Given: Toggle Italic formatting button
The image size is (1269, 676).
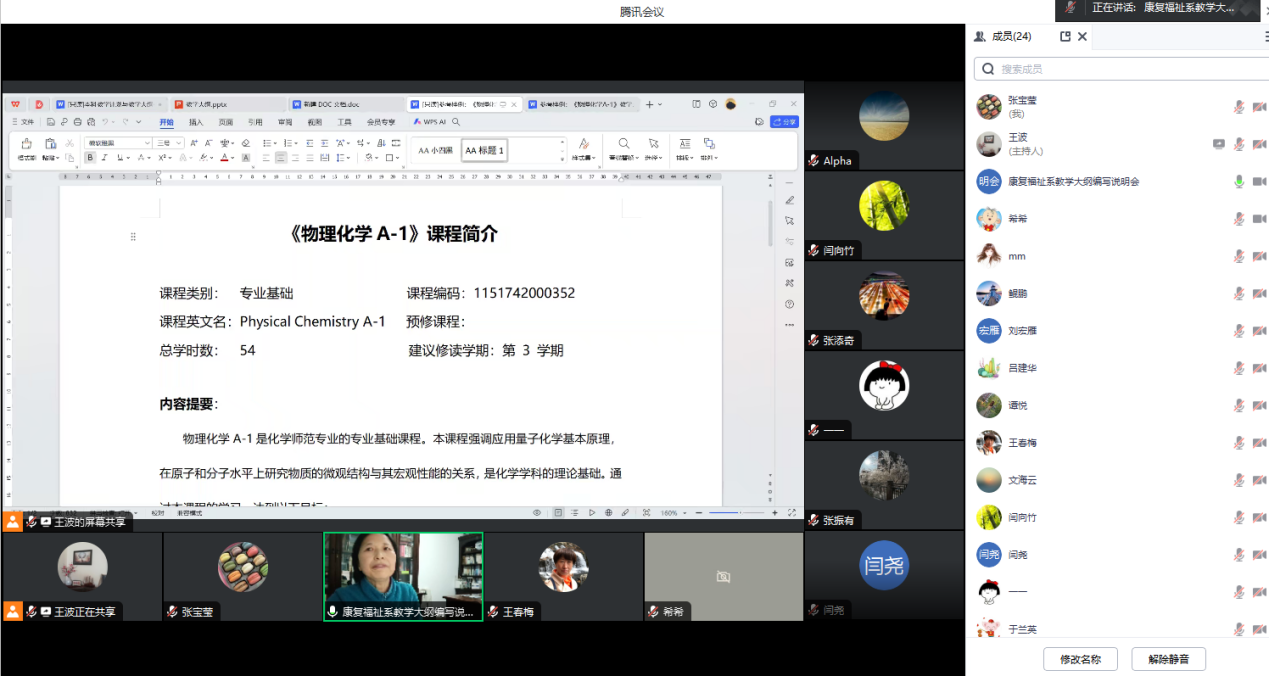Looking at the screenshot, I should click(x=104, y=157).
